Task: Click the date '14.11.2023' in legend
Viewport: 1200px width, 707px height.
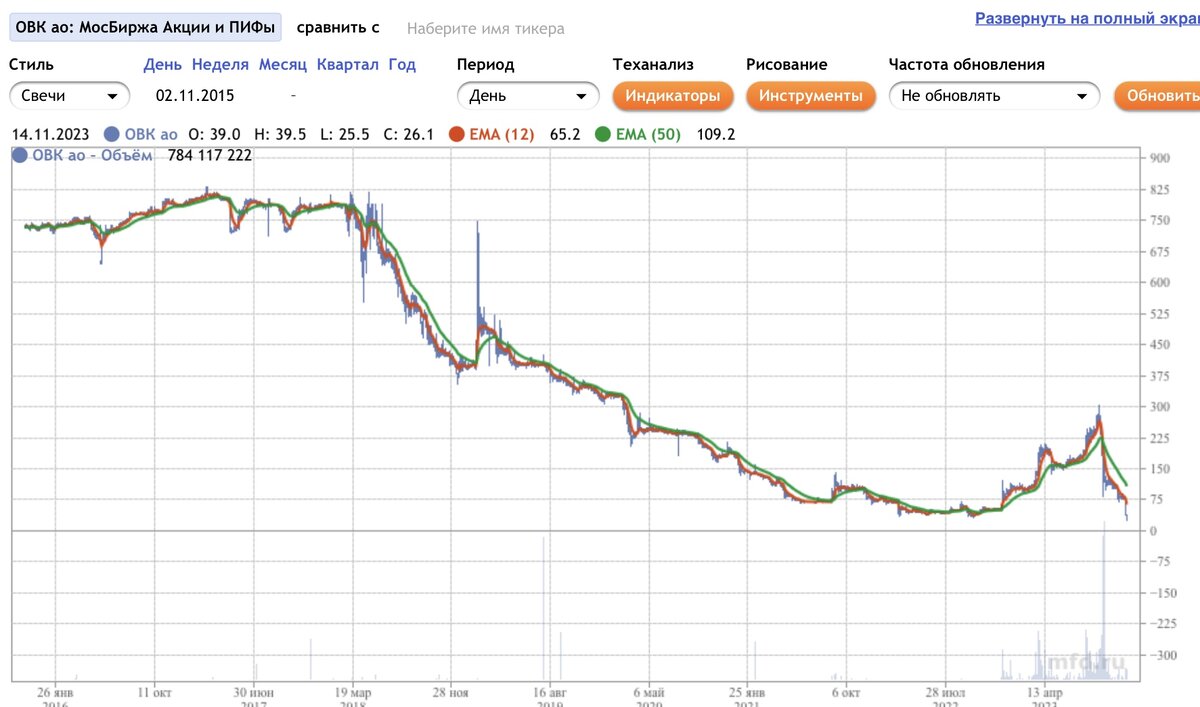Action: click(51, 134)
